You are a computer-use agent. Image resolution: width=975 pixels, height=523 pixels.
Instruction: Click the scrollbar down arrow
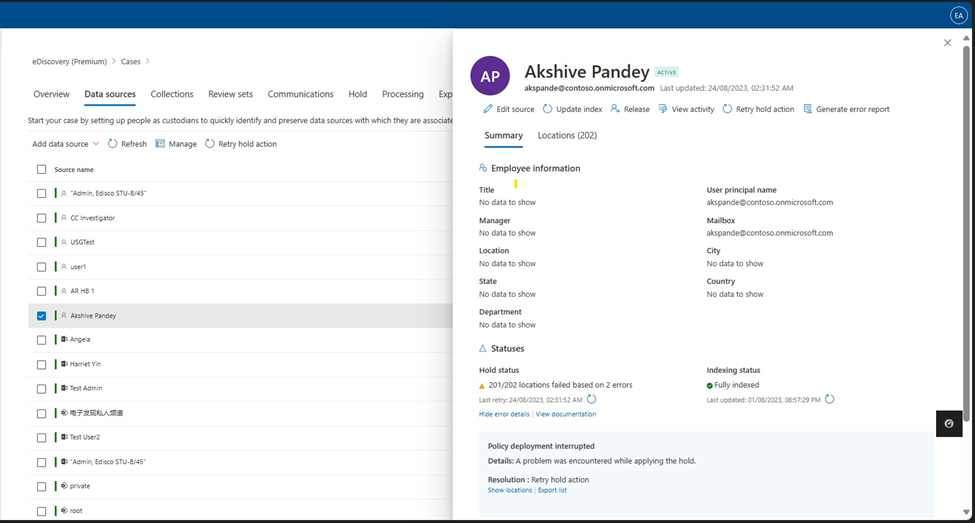coord(966,512)
